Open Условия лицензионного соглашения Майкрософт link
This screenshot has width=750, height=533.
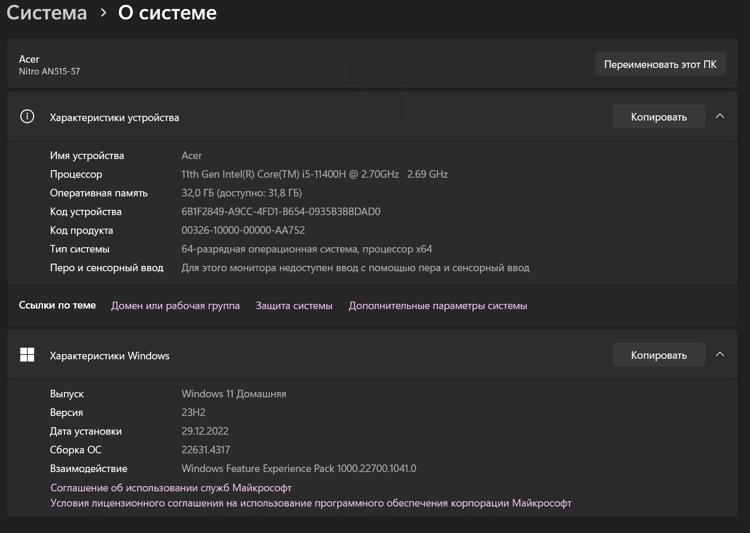pos(311,503)
